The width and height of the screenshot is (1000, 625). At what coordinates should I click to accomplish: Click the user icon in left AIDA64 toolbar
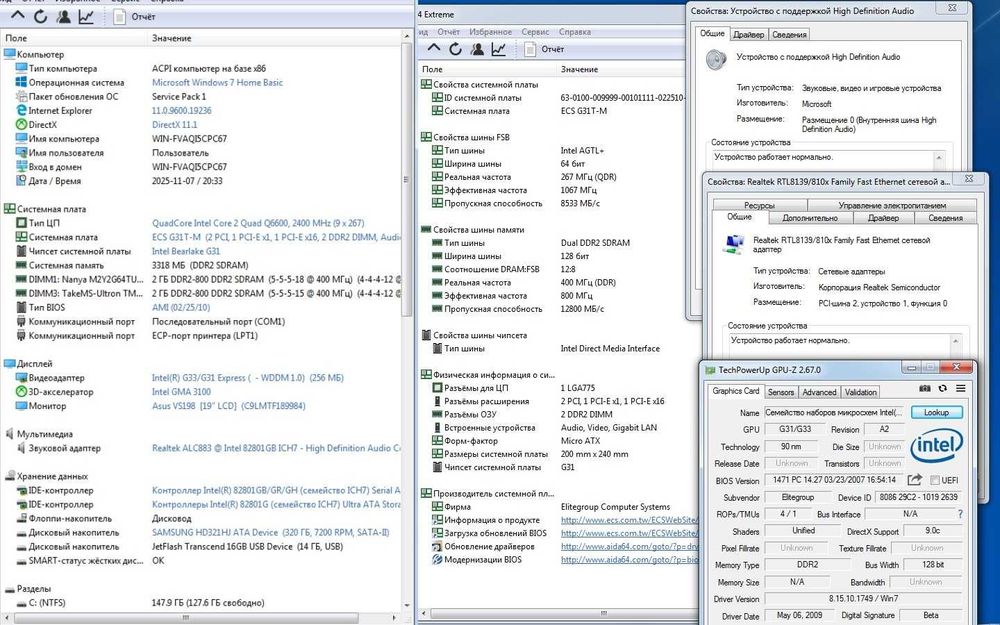tap(63, 17)
